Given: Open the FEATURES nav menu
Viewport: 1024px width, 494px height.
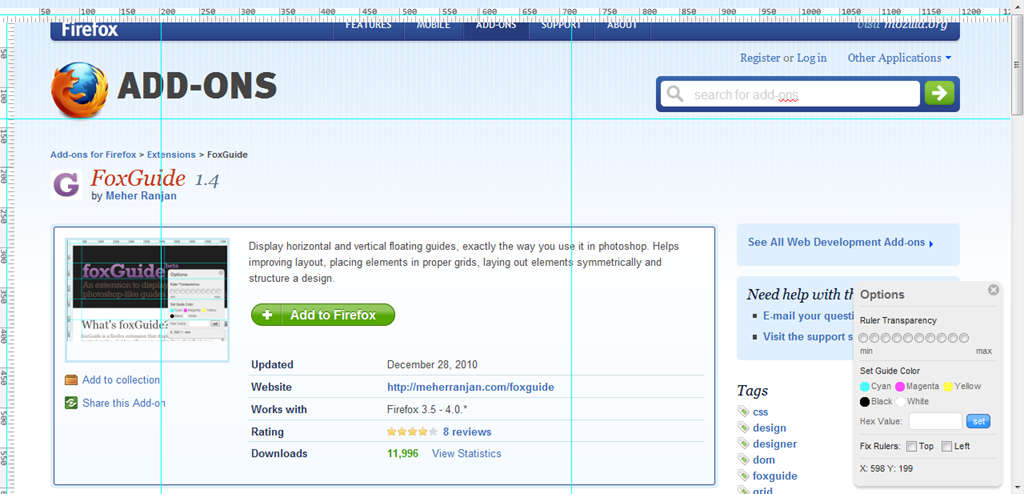Looking at the screenshot, I should [x=368, y=27].
